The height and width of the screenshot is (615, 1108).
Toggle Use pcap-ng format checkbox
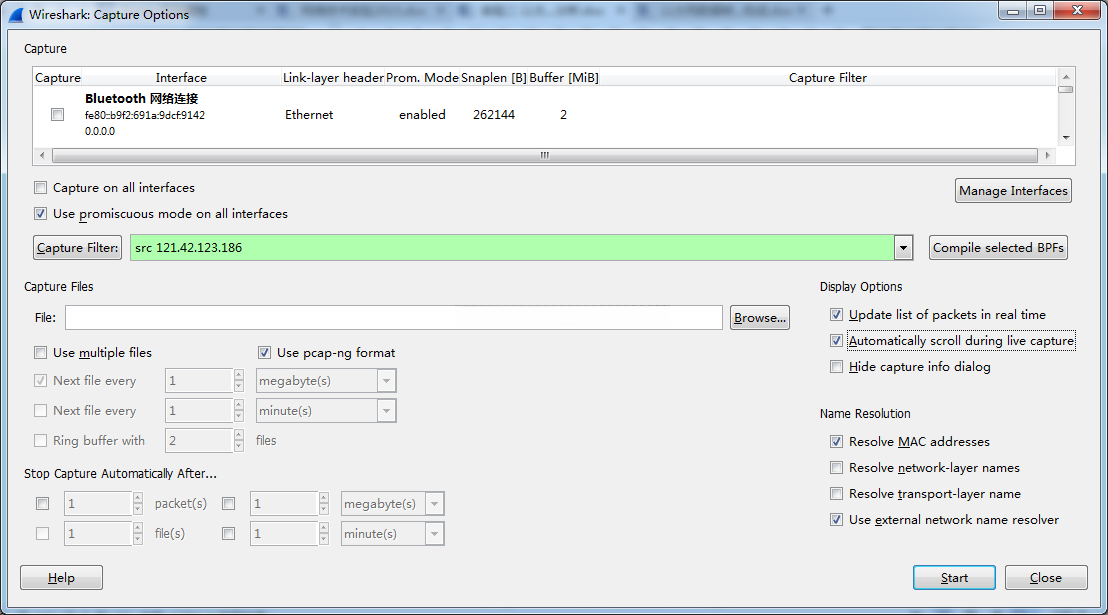point(264,353)
